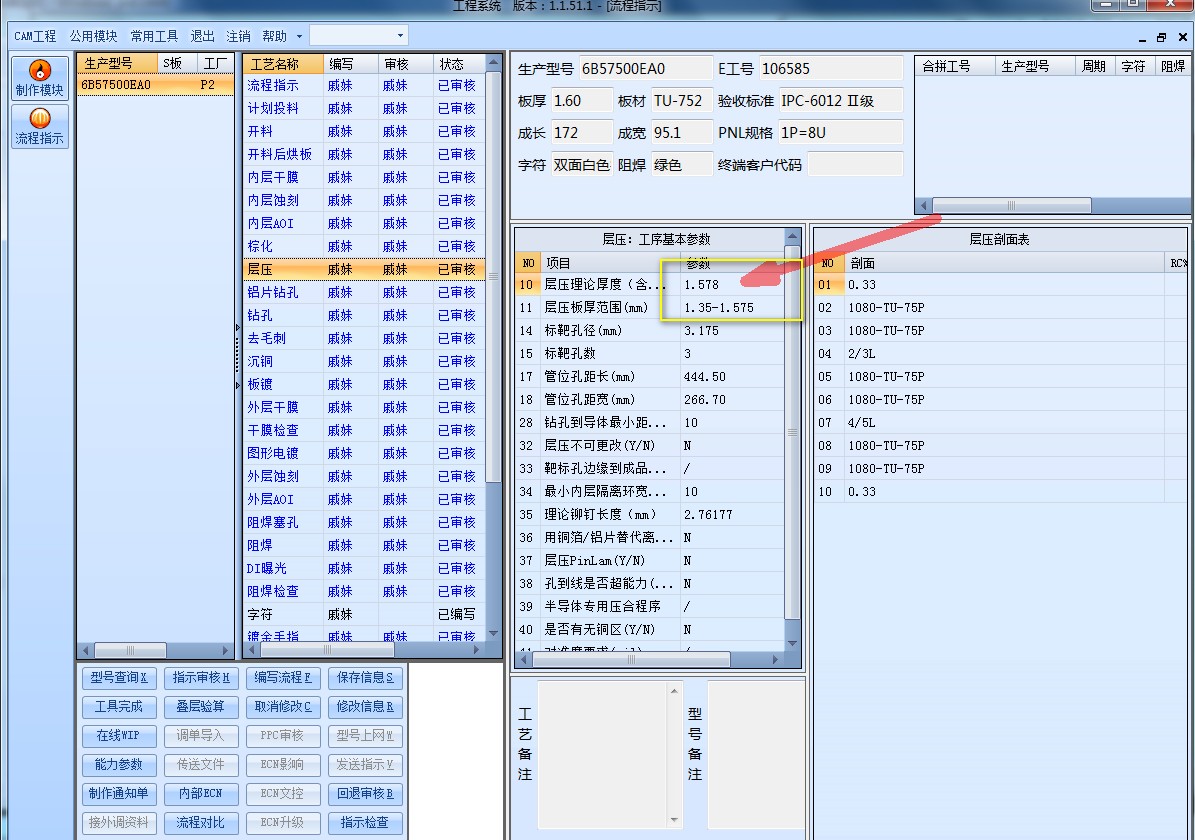Select parameter row 管位孔距长(mm)
Screen dimensions: 1195x840
coord(650,377)
